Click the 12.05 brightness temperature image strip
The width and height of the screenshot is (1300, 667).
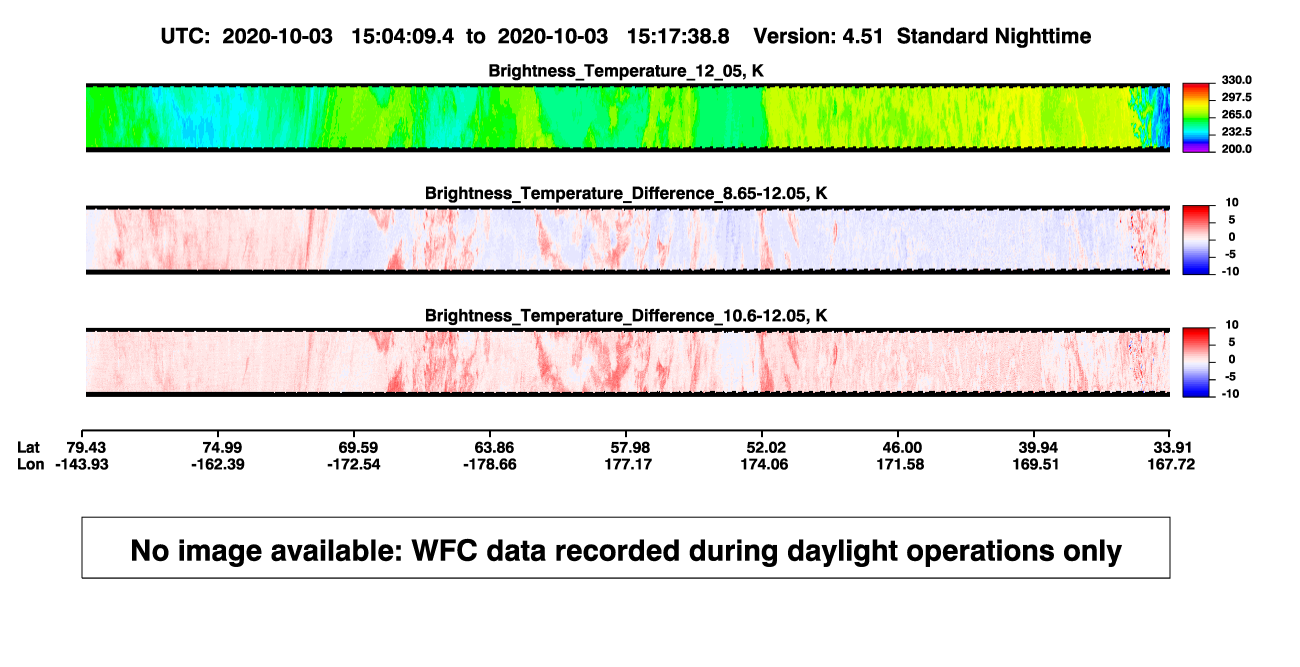[627, 117]
